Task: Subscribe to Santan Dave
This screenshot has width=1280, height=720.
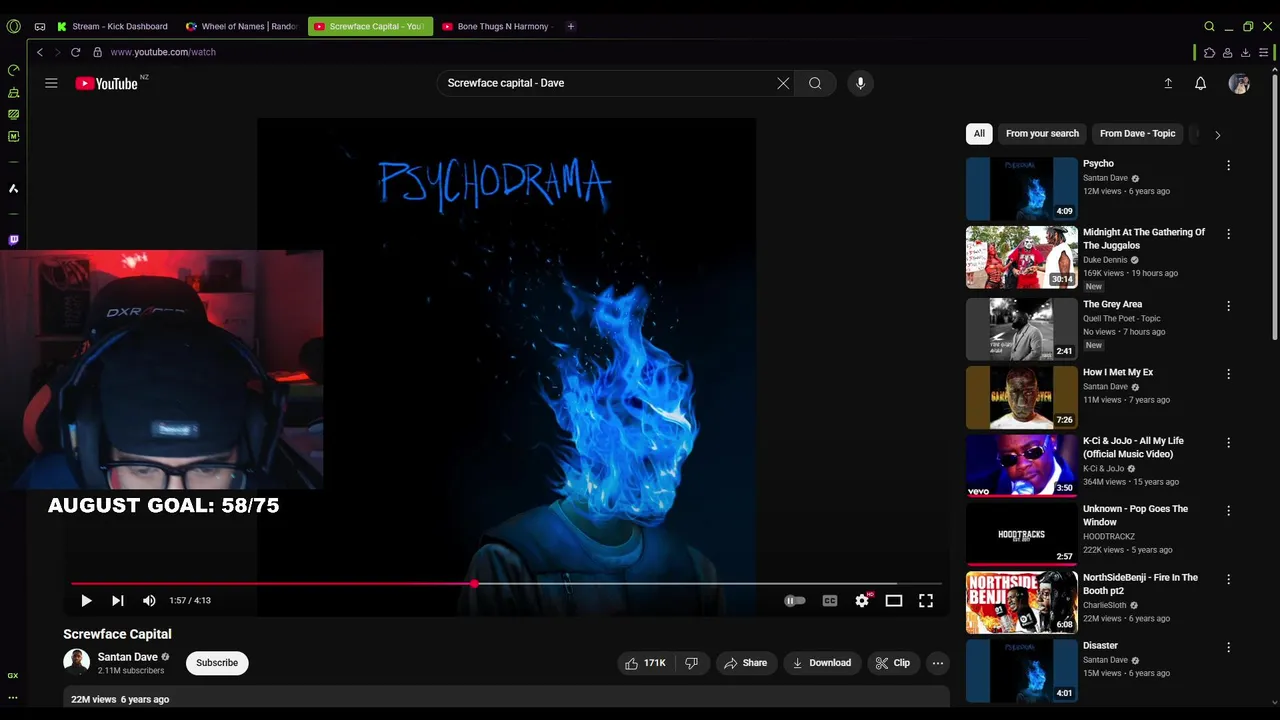Action: [217, 663]
